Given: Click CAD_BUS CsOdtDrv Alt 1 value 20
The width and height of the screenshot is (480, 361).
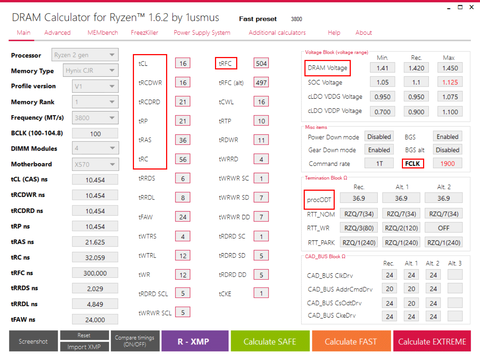Looking at the screenshot, I should click(x=411, y=303).
